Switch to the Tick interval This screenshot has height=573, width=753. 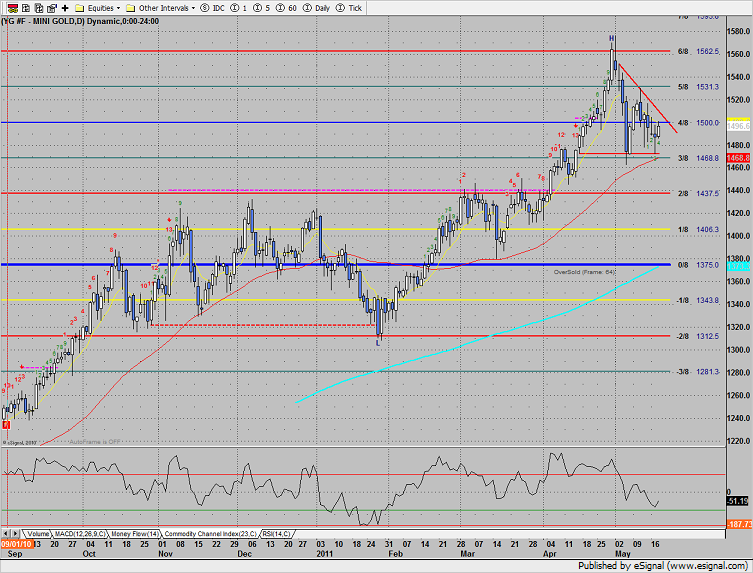pyautogui.click(x=349, y=8)
